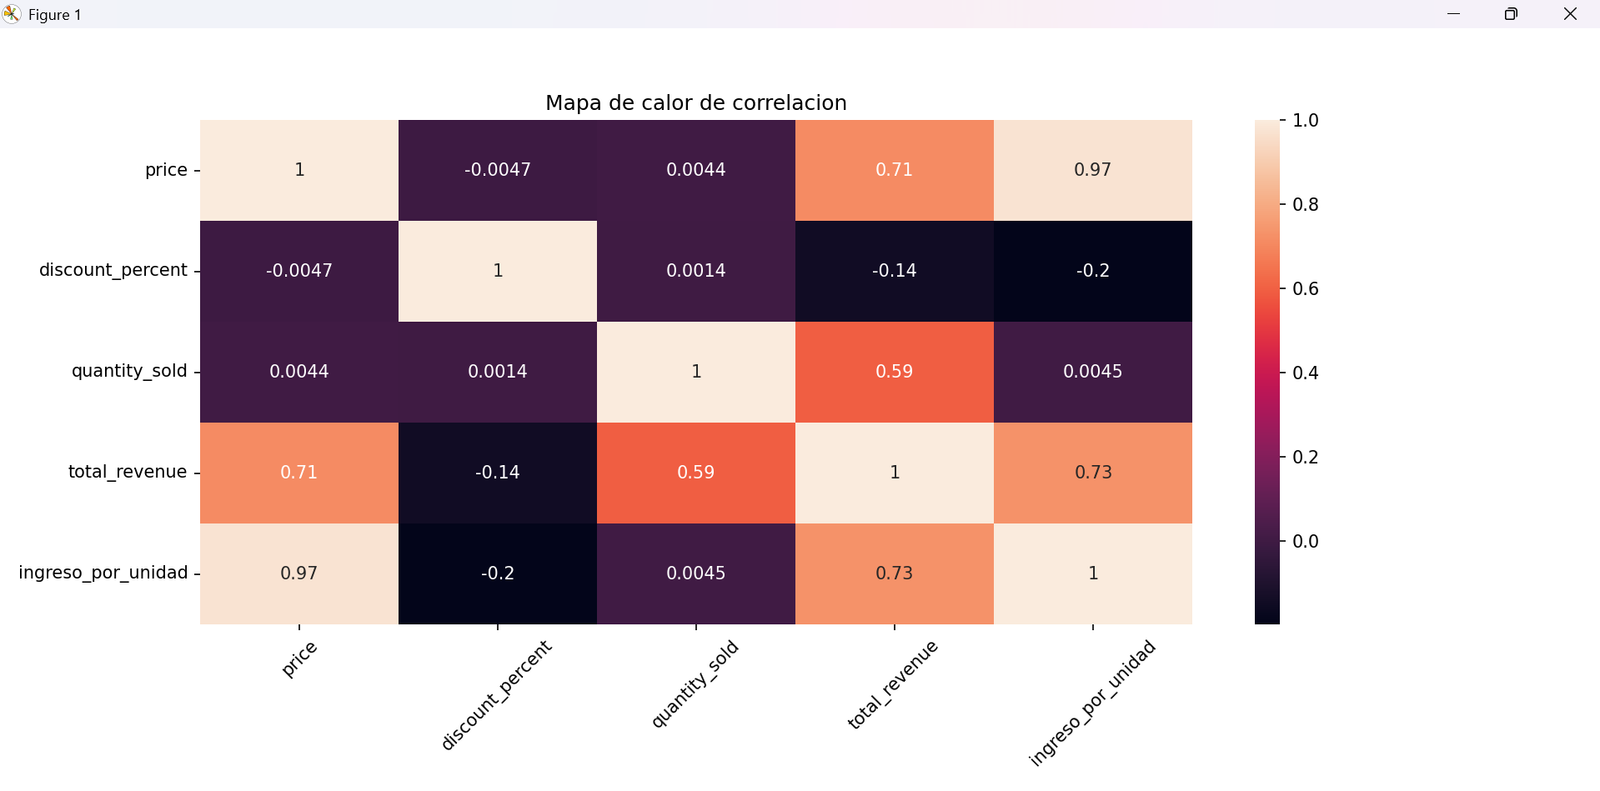Click the cell displaying -0.14
The height and width of the screenshot is (791, 1600).
pos(497,471)
